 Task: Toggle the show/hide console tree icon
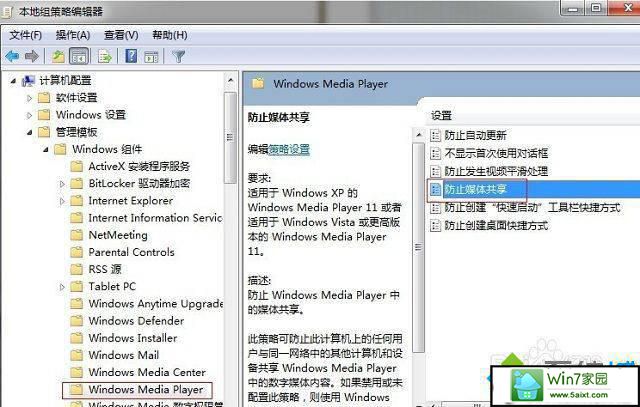click(x=79, y=56)
